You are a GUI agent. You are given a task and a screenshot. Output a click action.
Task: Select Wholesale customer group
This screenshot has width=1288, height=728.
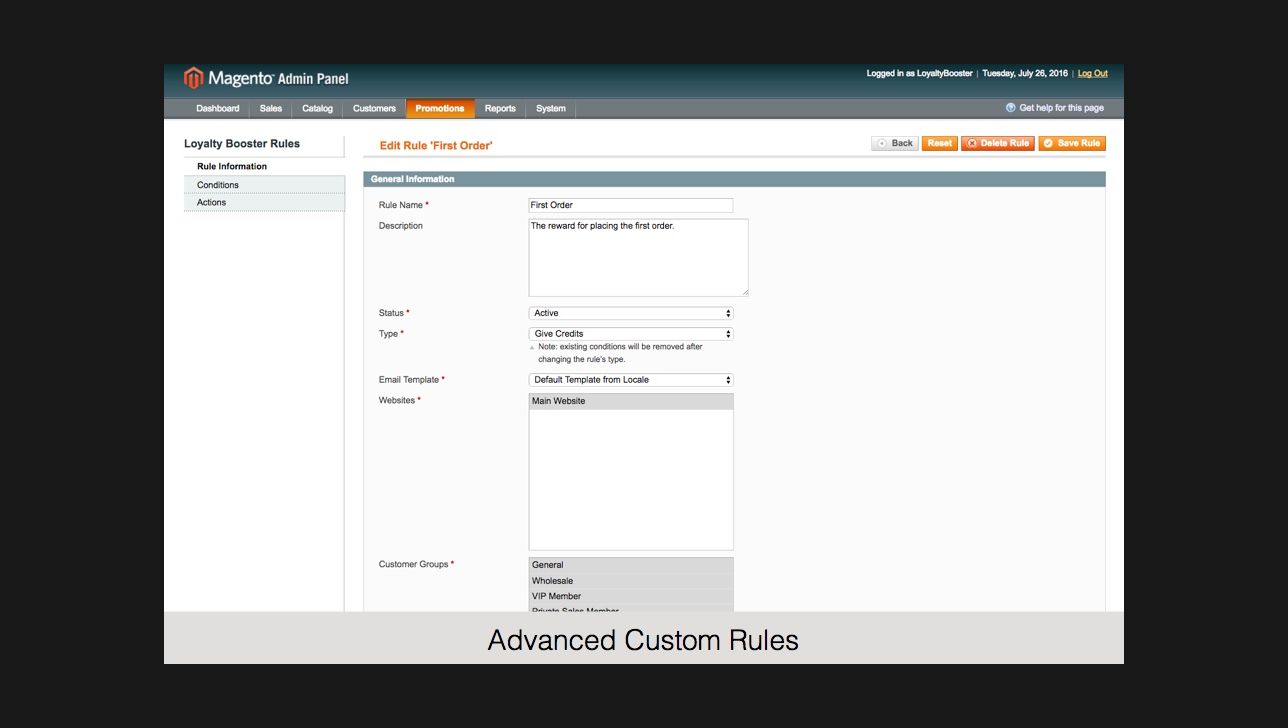(x=631, y=581)
